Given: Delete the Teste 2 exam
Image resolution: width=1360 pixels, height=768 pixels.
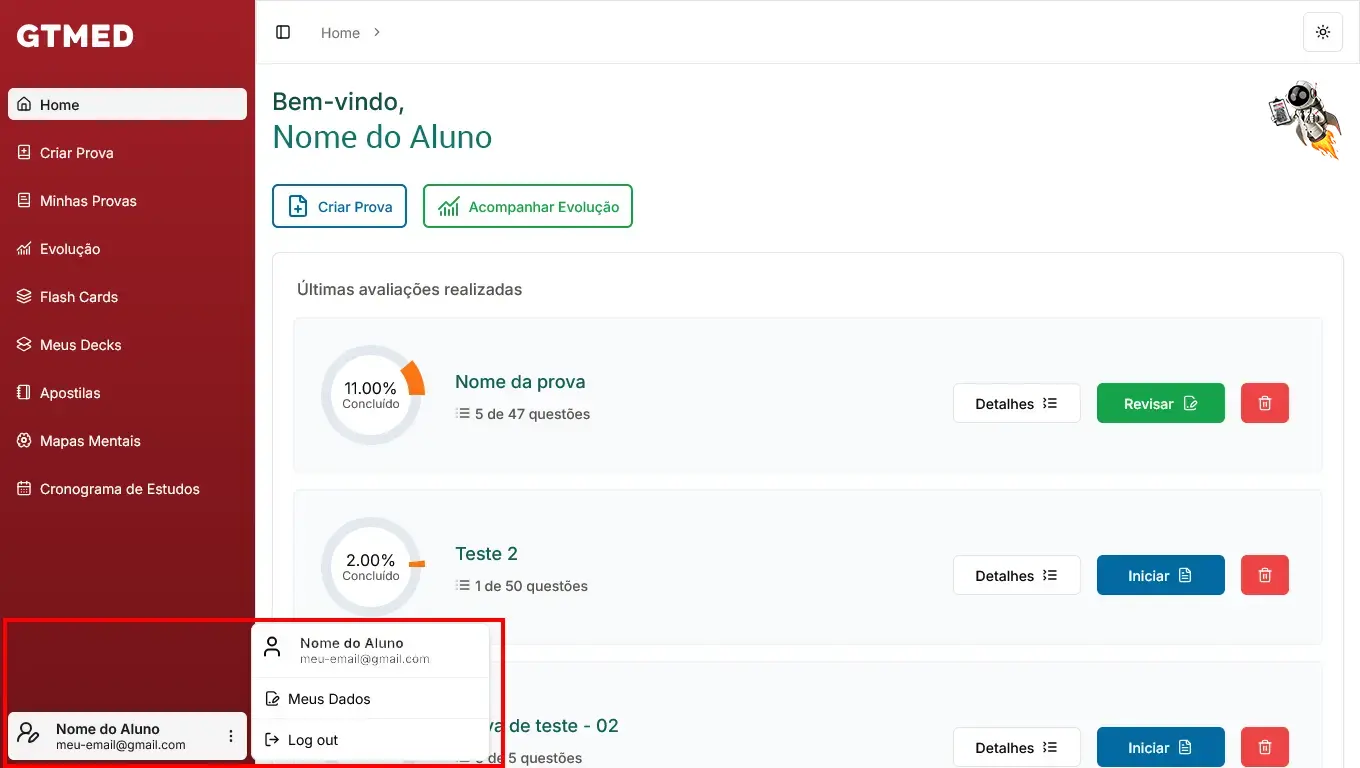Looking at the screenshot, I should coord(1265,575).
